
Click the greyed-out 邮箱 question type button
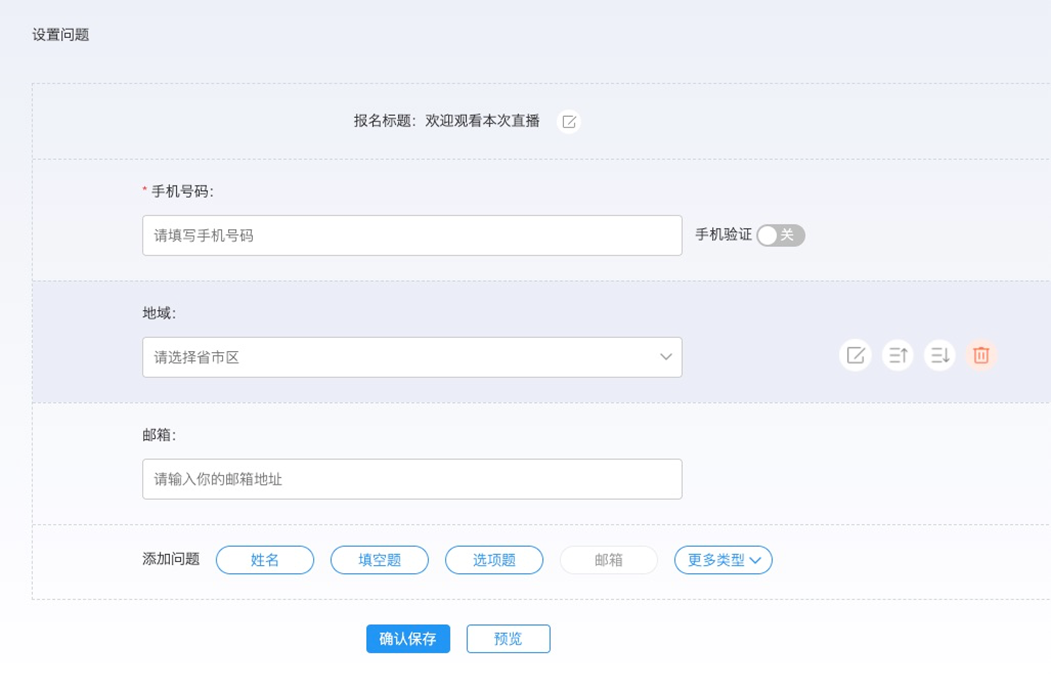608,560
